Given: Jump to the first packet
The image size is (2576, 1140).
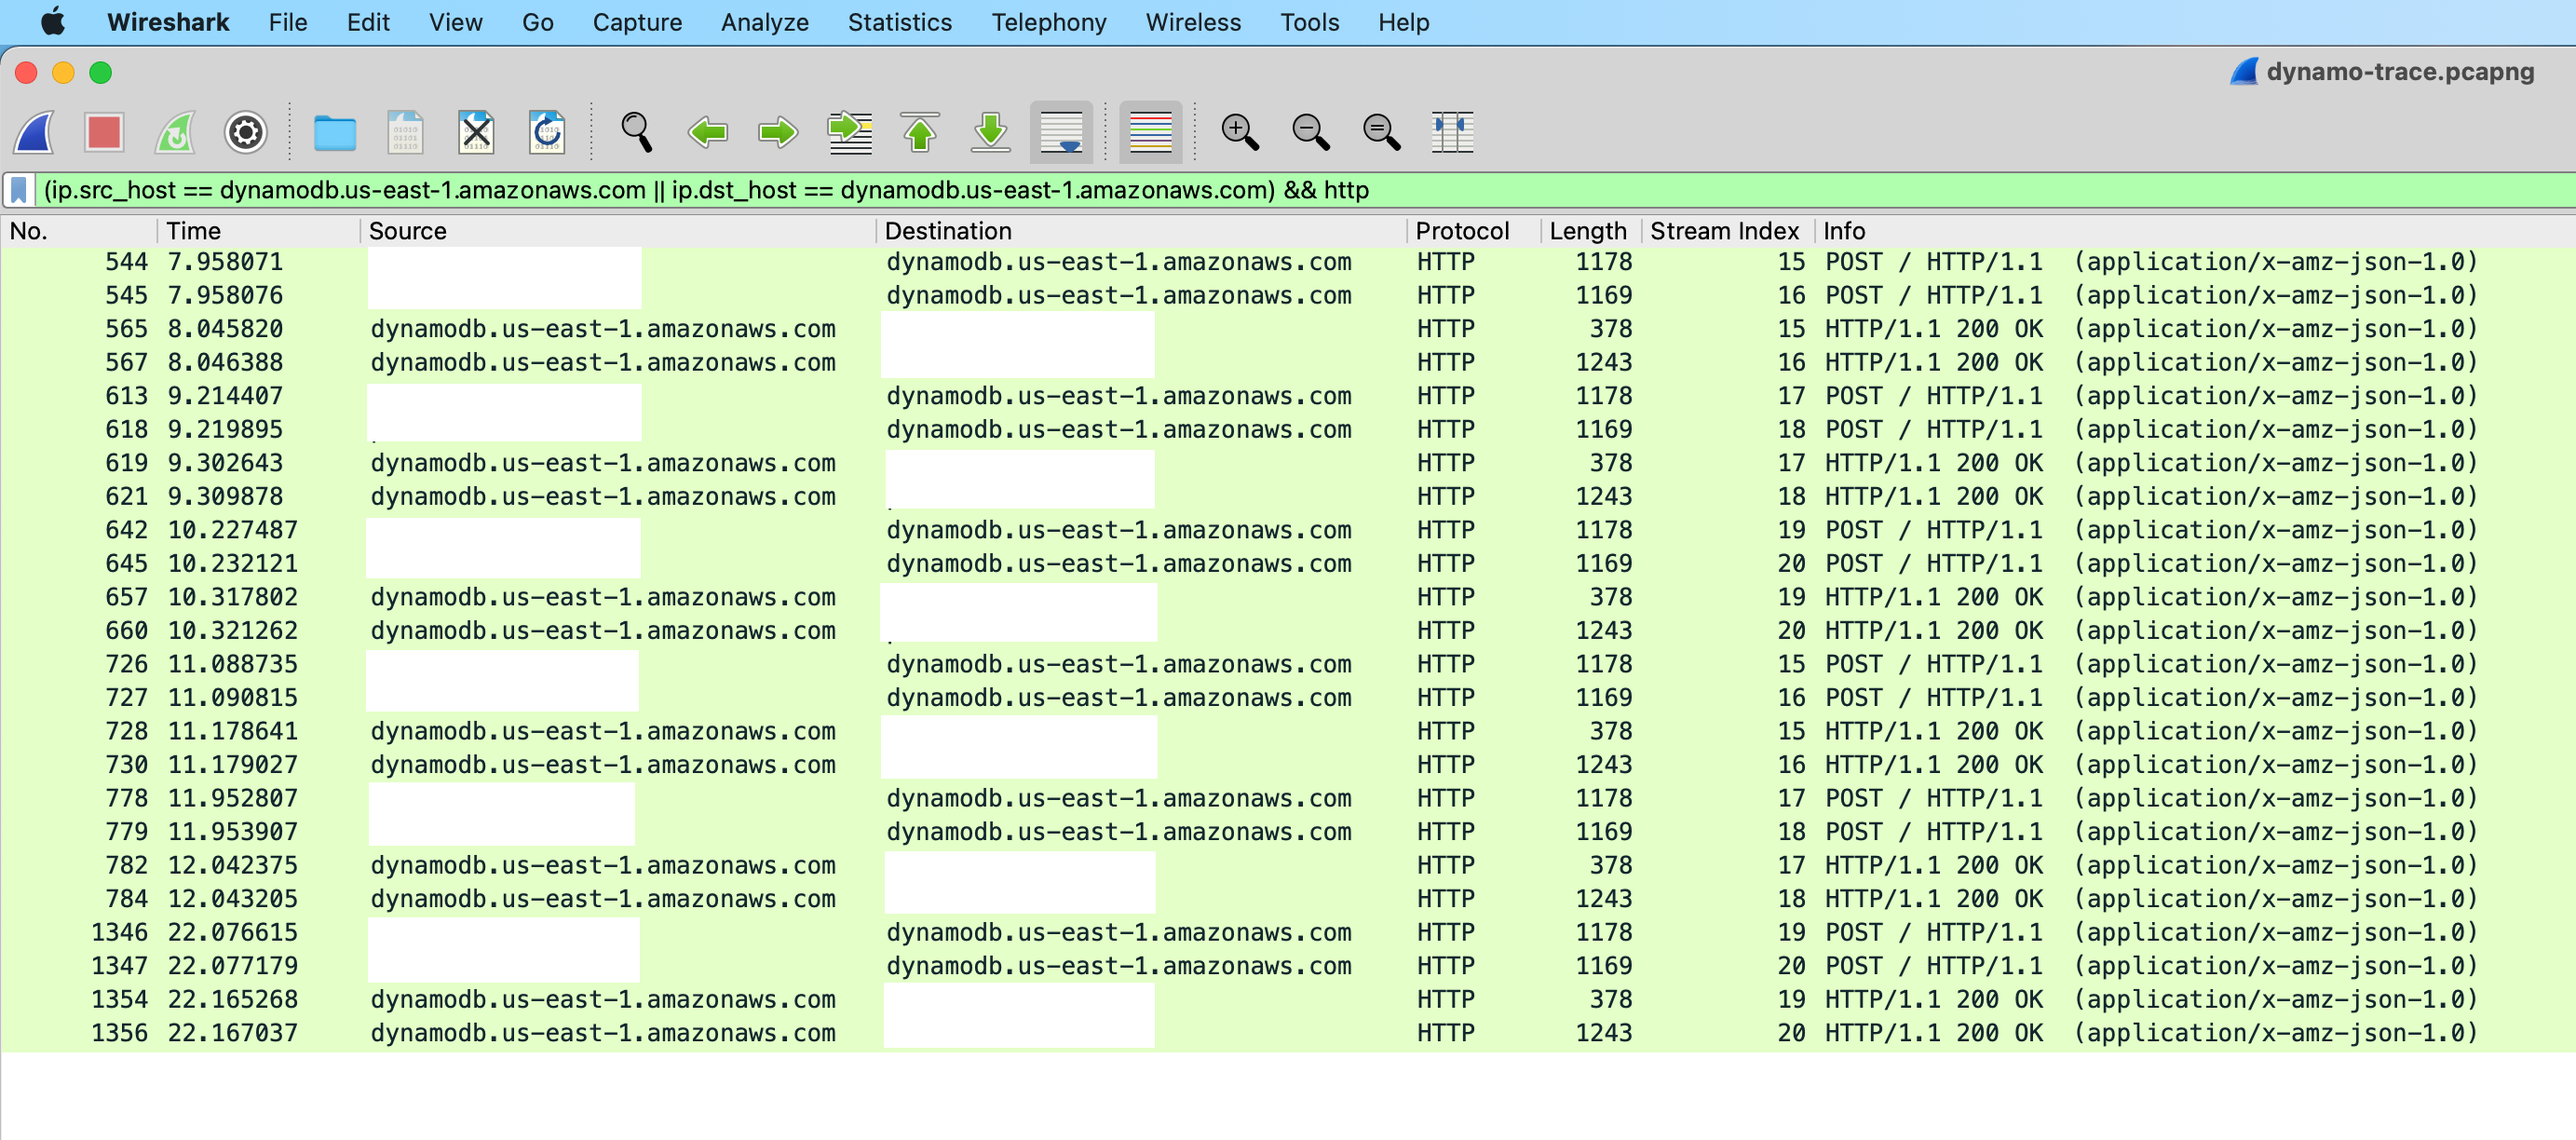Looking at the screenshot, I should click(x=920, y=132).
